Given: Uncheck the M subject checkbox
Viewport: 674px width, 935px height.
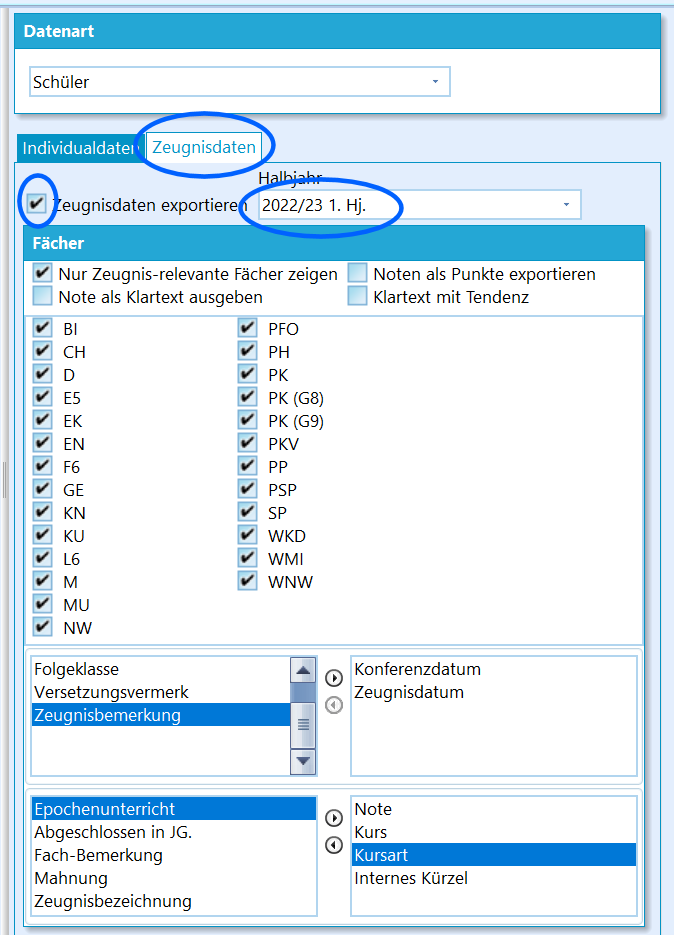Looking at the screenshot, I should (42, 581).
